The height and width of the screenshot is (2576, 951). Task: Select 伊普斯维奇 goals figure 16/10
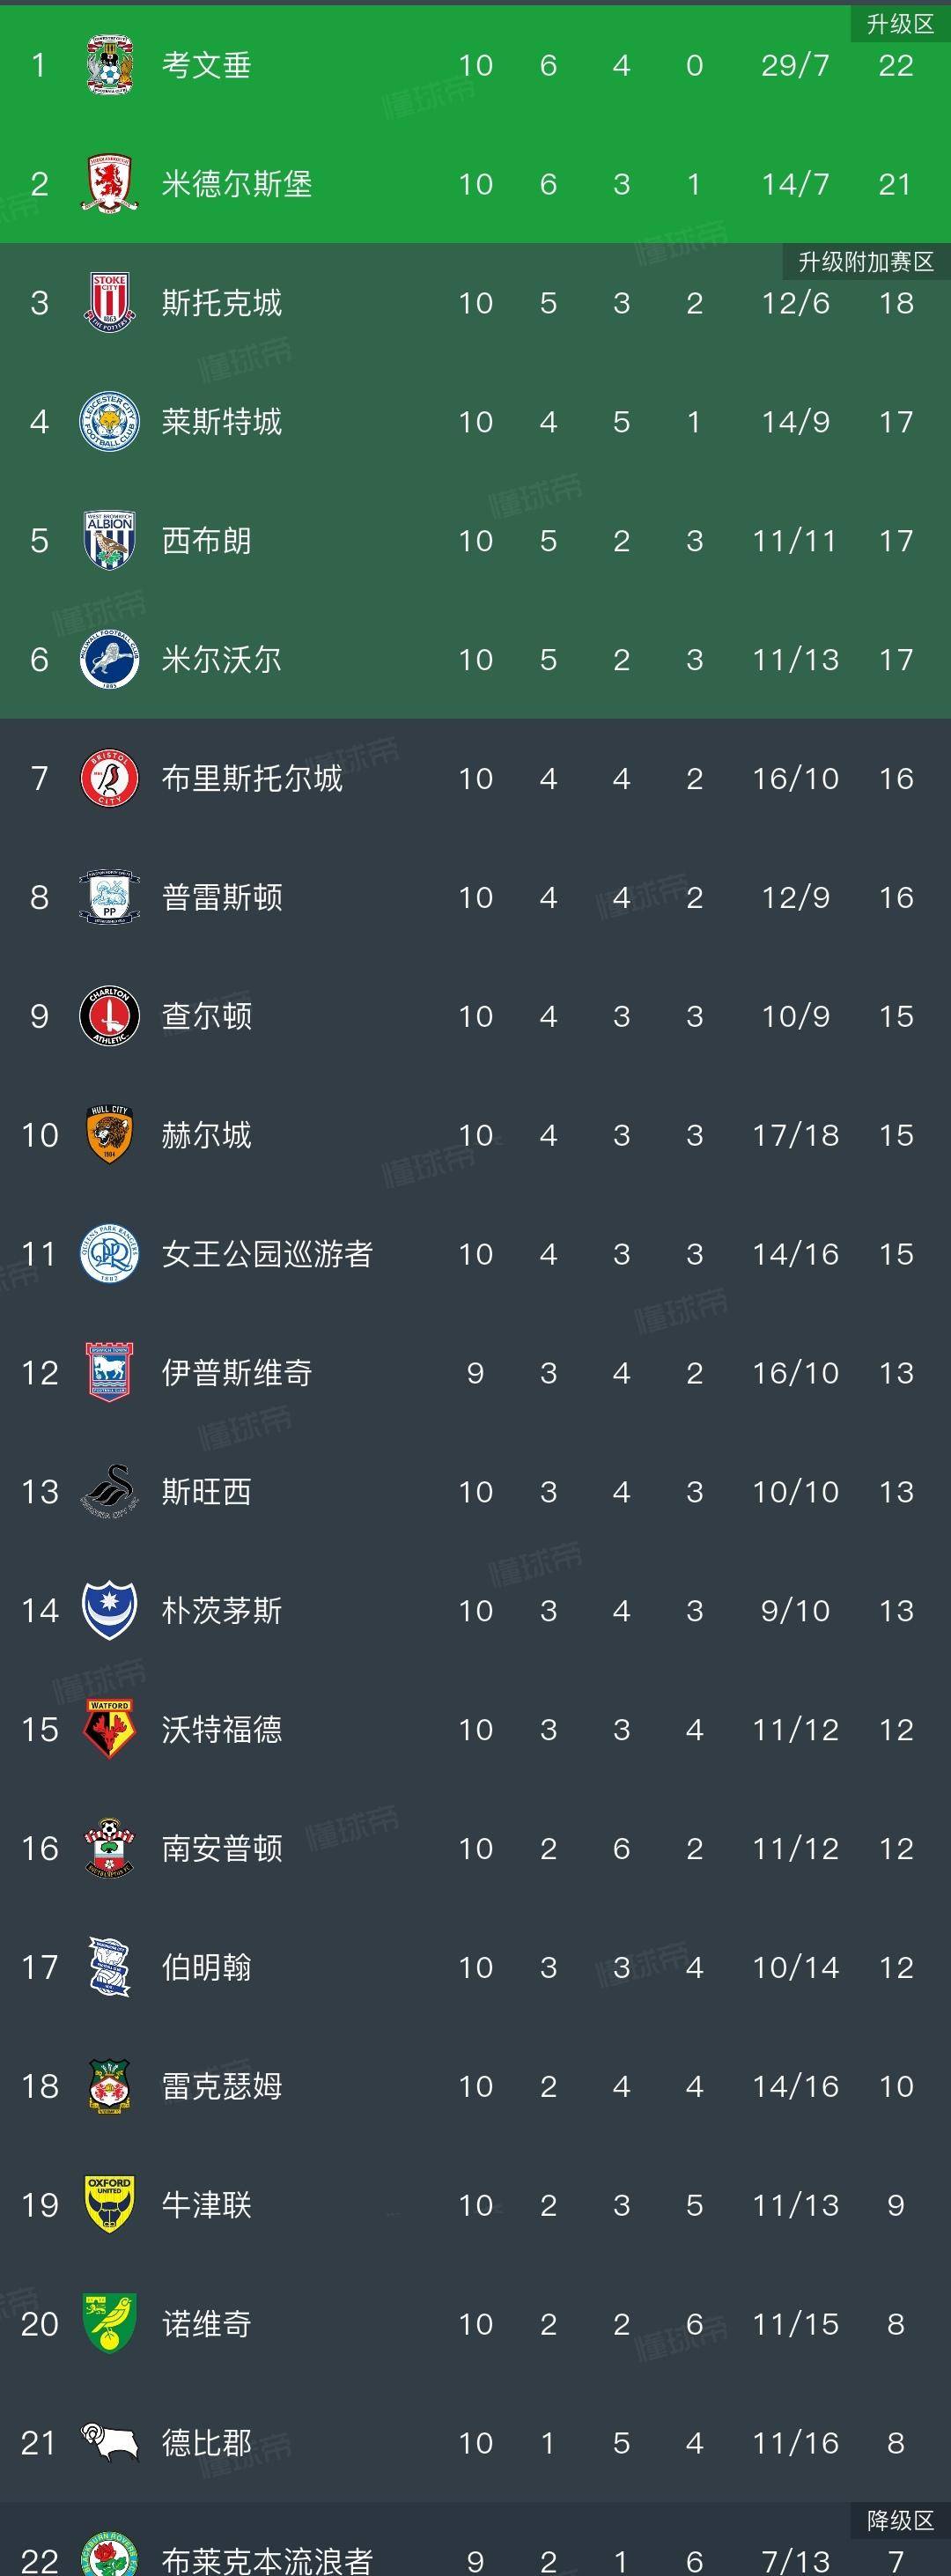(x=795, y=1373)
